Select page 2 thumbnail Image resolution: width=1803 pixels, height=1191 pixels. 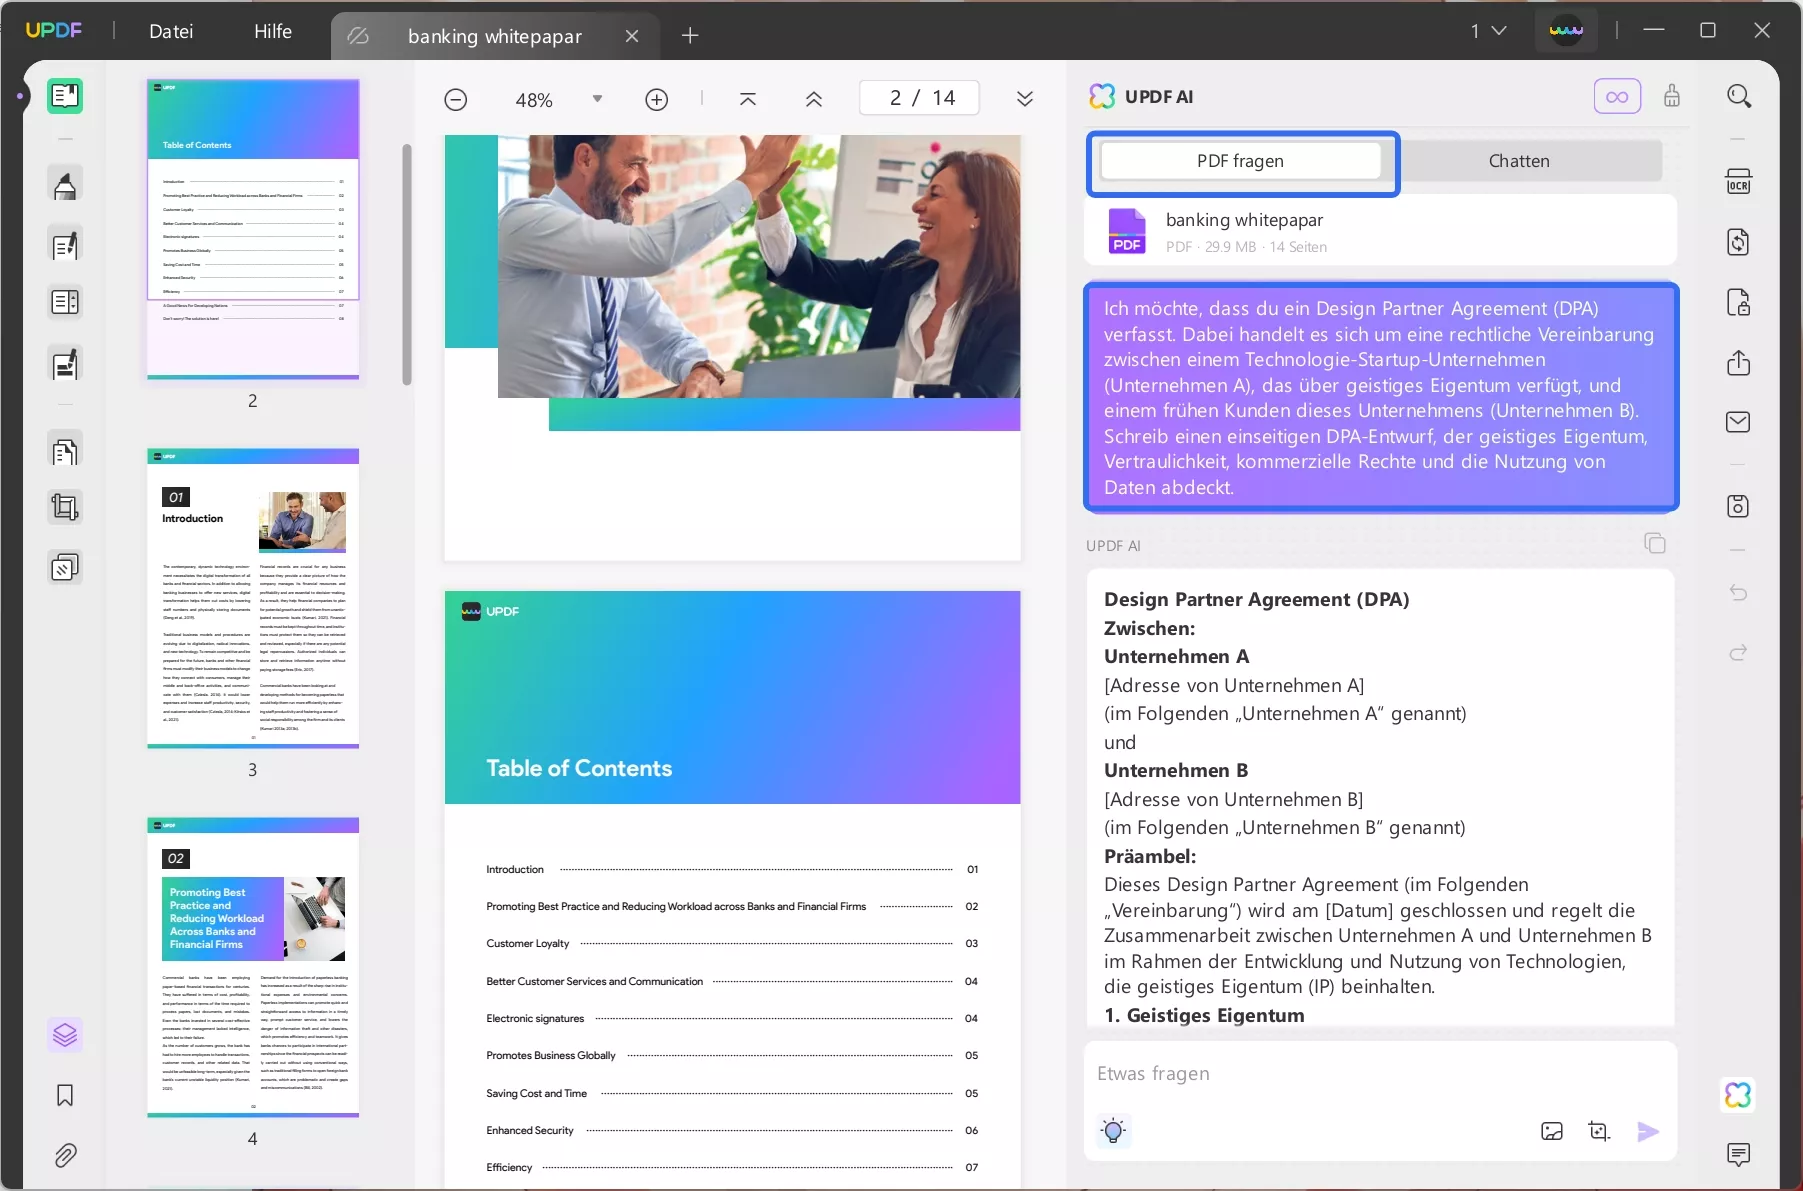[253, 229]
